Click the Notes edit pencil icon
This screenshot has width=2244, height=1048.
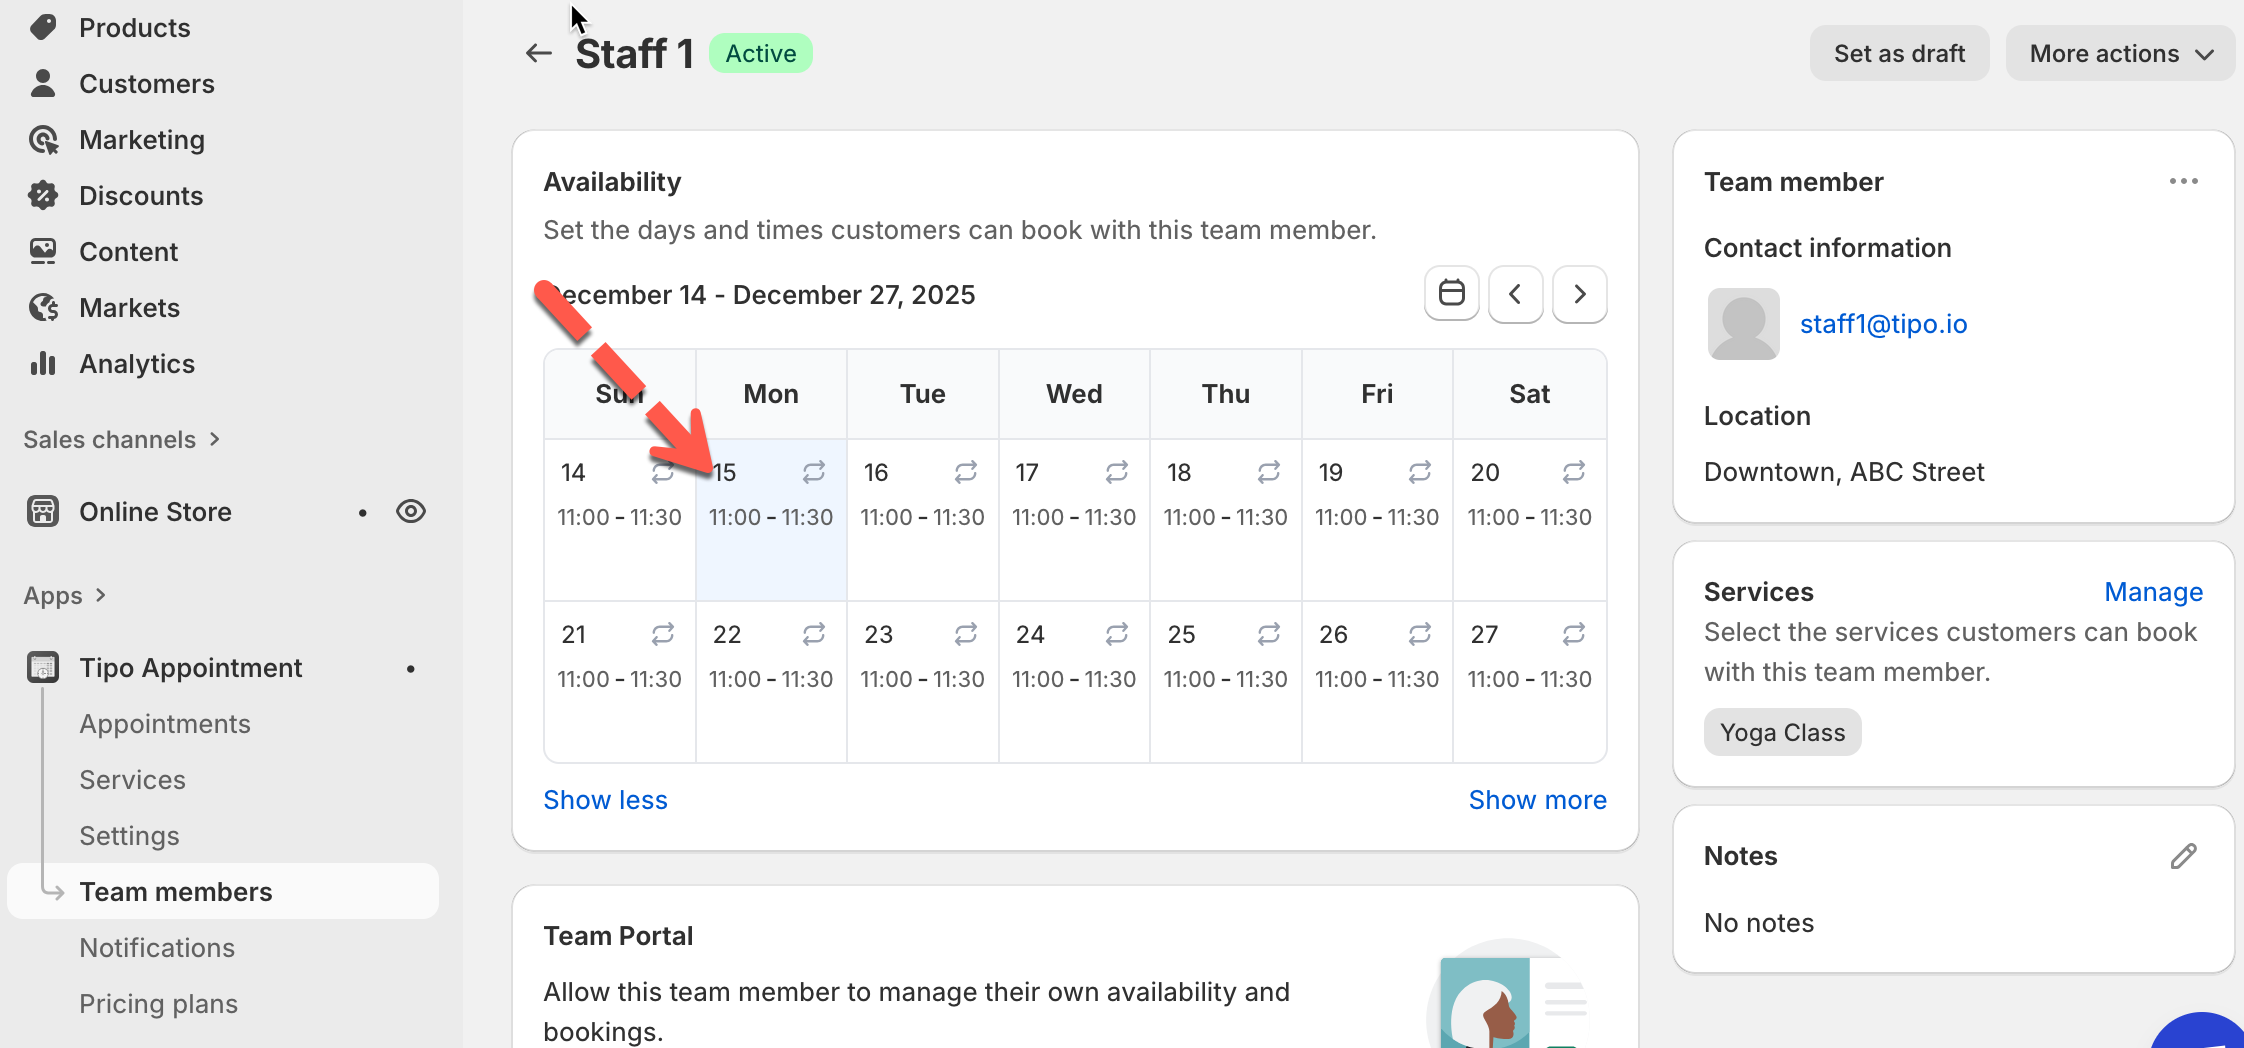(2183, 856)
